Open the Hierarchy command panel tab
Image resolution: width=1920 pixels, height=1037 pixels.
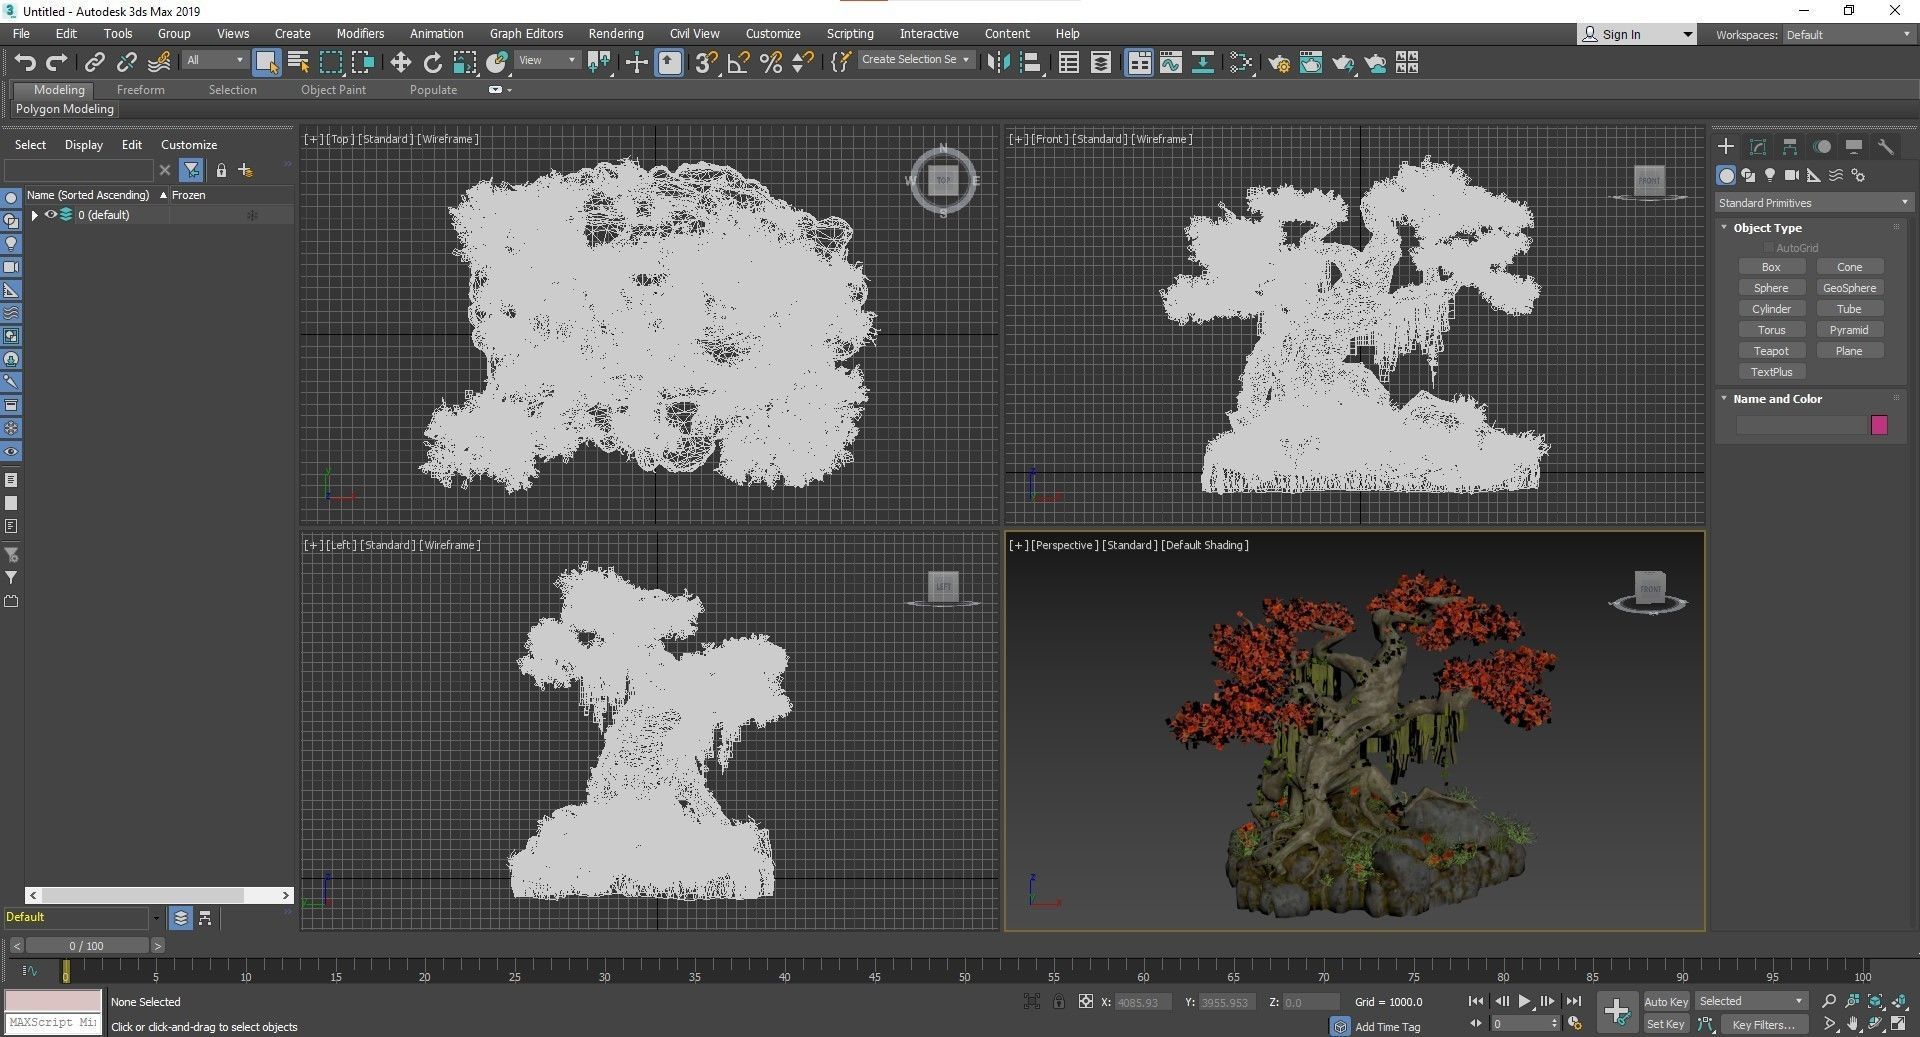(x=1790, y=146)
